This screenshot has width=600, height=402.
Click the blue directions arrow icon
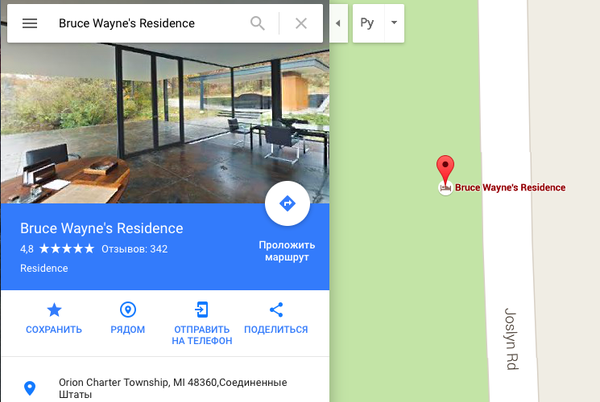tap(287, 203)
